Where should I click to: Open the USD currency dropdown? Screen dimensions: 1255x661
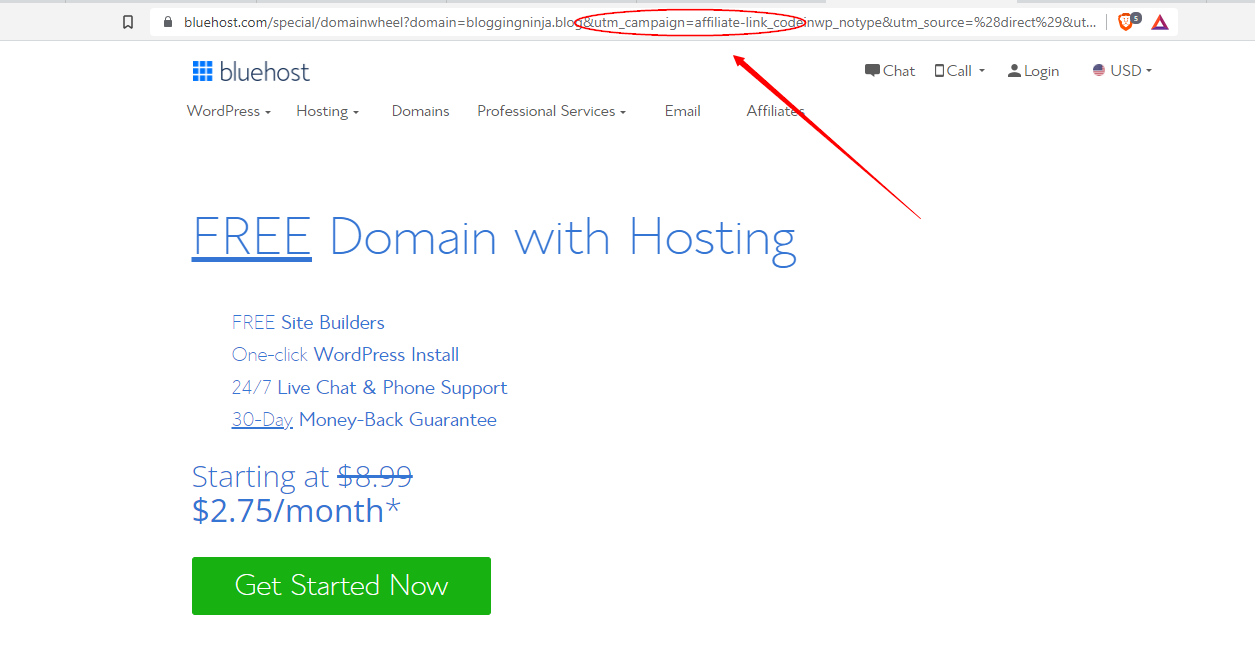point(1131,71)
